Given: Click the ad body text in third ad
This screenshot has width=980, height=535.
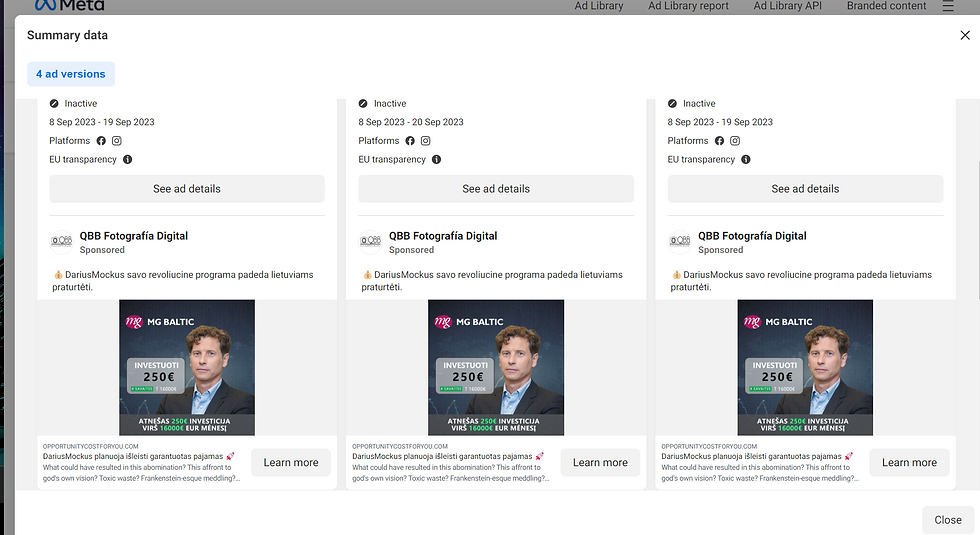Looking at the screenshot, I should click(x=801, y=281).
